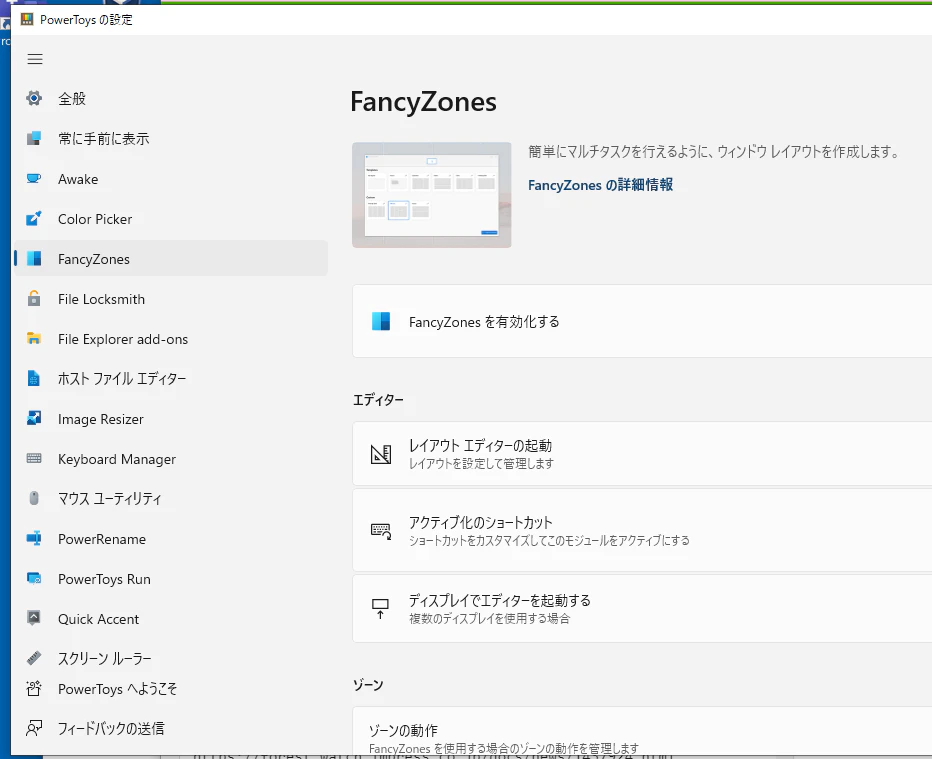The image size is (932, 759).
Task: Click the ゾーン section heading
Action: [x=368, y=685]
